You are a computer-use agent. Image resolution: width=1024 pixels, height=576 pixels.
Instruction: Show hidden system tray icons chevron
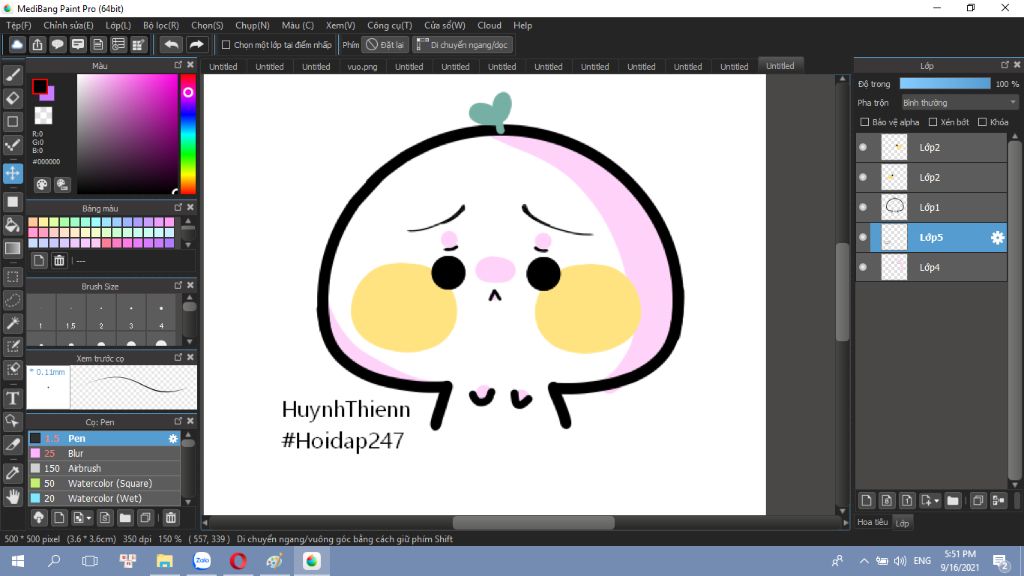(x=863, y=561)
